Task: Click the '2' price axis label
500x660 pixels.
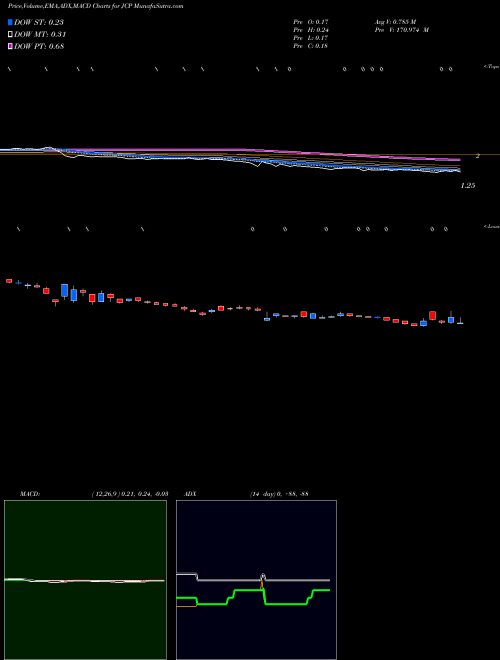Action: point(478,156)
